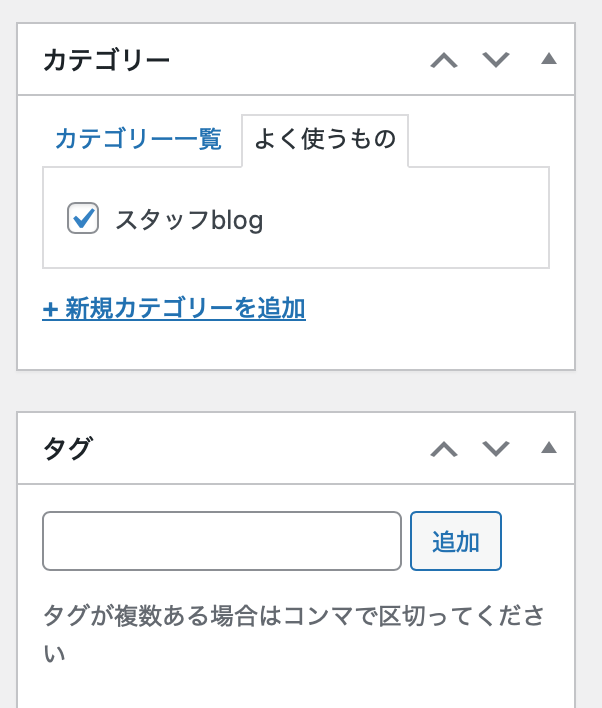The height and width of the screenshot is (708, 602).
Task: Click the スタッフblog category label text
Action: pyautogui.click(x=189, y=220)
